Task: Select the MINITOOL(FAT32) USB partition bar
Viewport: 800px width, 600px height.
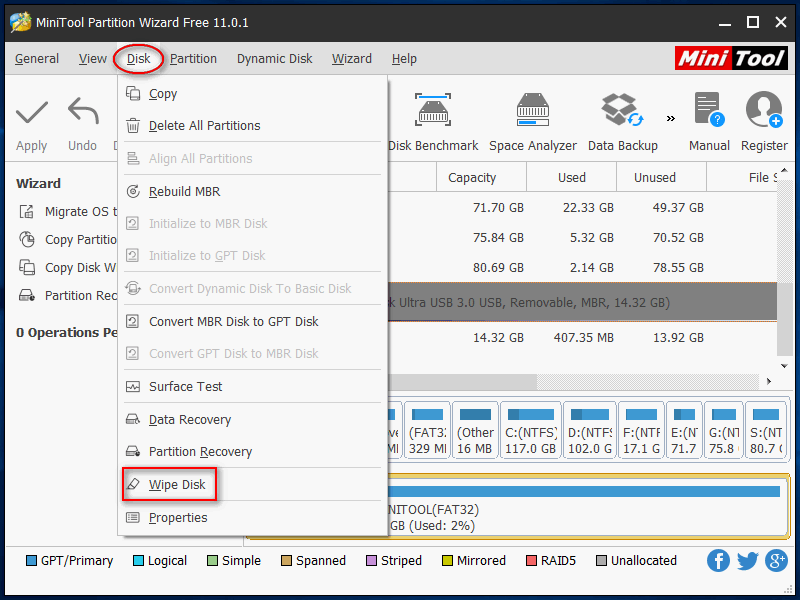Action: [x=588, y=506]
